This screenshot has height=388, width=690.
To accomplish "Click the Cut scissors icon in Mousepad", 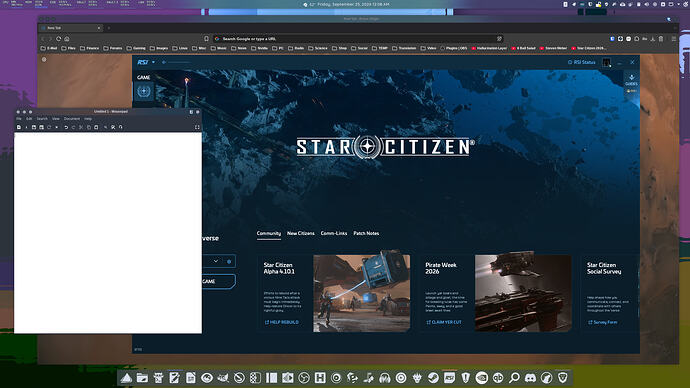I will point(81,127).
